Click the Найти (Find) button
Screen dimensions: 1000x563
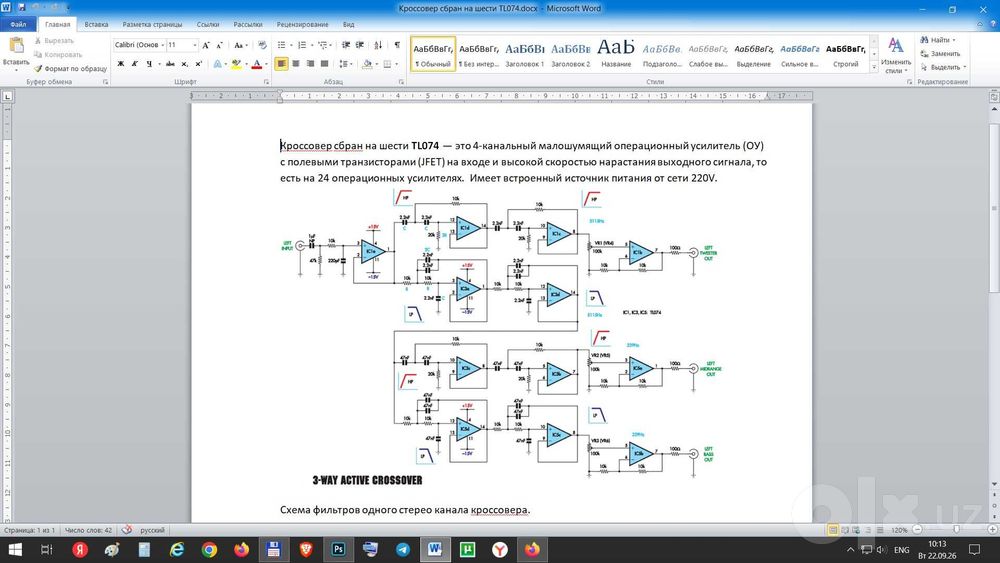tap(938, 40)
